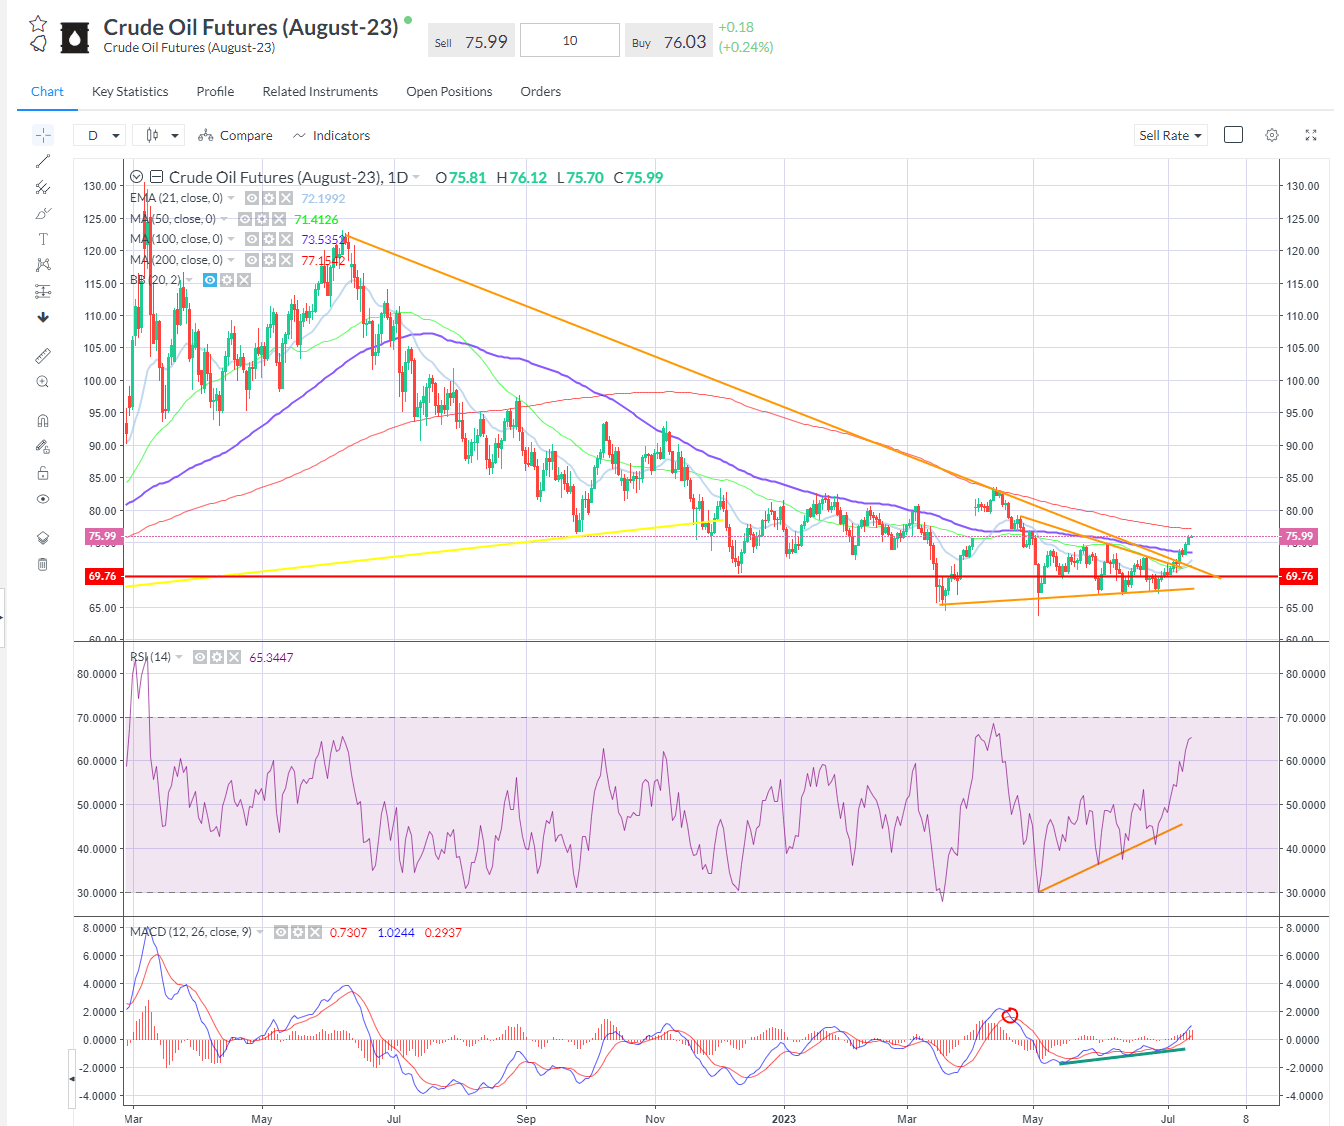Collapse the main chart pane minus box
Screen dimensions: 1344x1126
point(156,177)
